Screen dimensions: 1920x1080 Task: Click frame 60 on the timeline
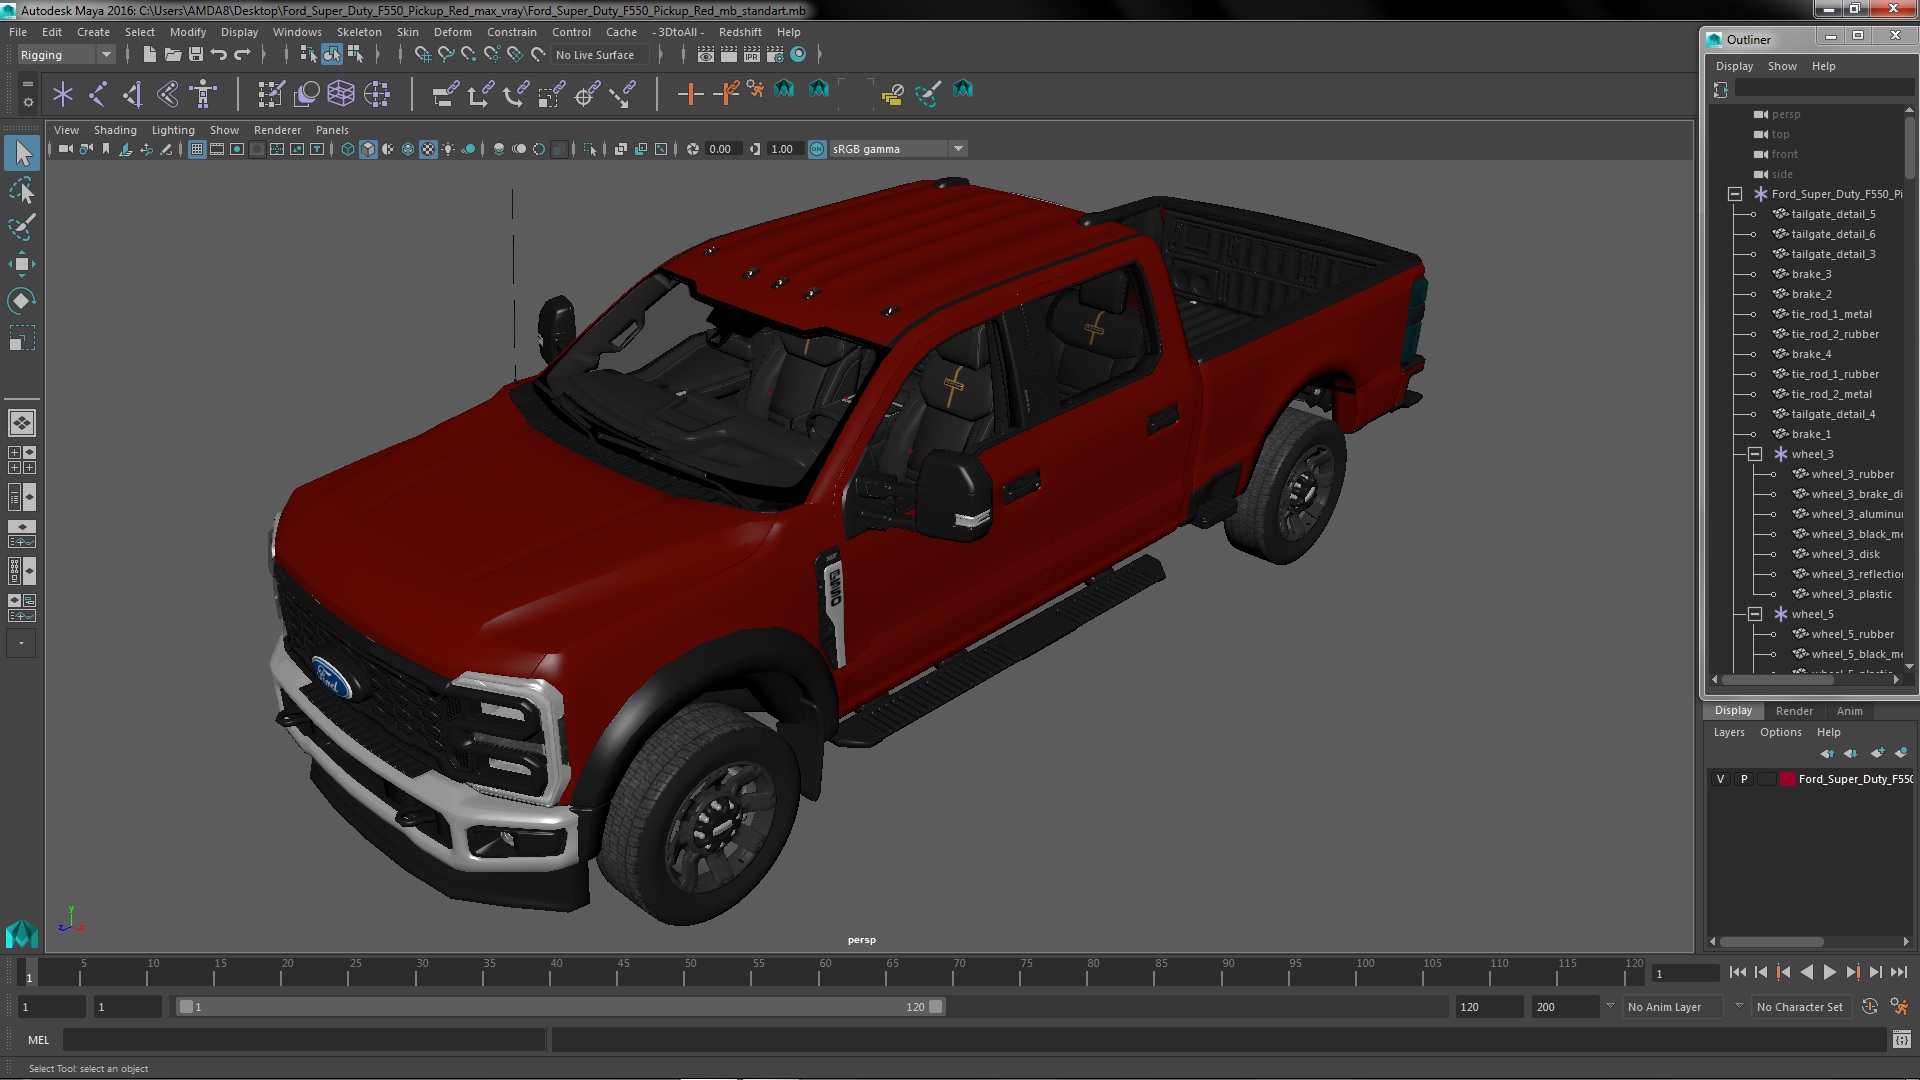pyautogui.click(x=825, y=972)
